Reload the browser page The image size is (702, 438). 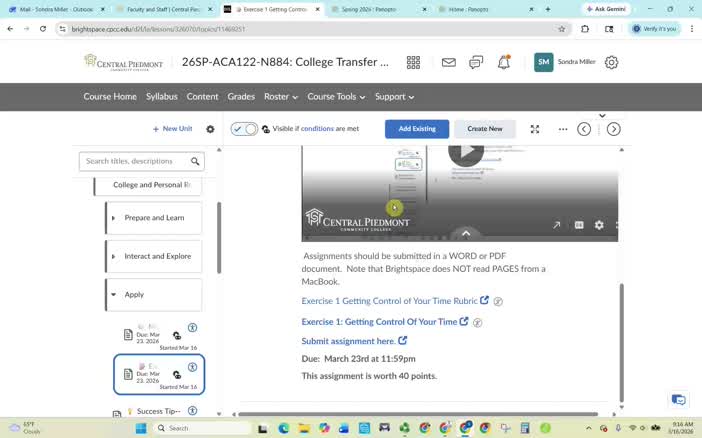pyautogui.click(x=43, y=29)
